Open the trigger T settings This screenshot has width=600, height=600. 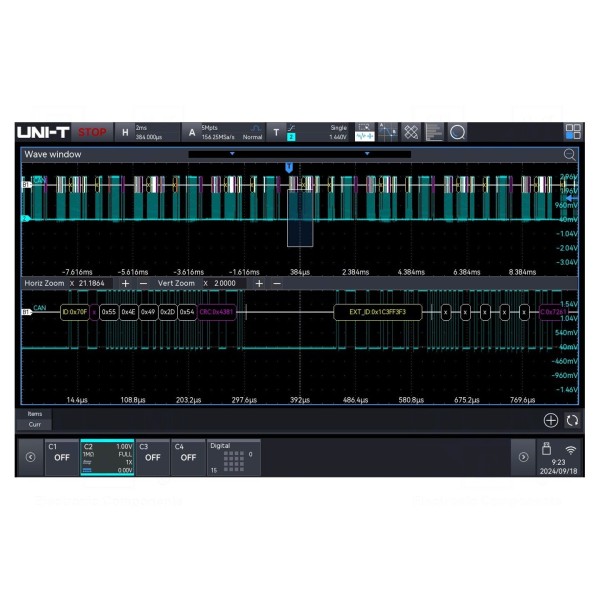coord(276,132)
